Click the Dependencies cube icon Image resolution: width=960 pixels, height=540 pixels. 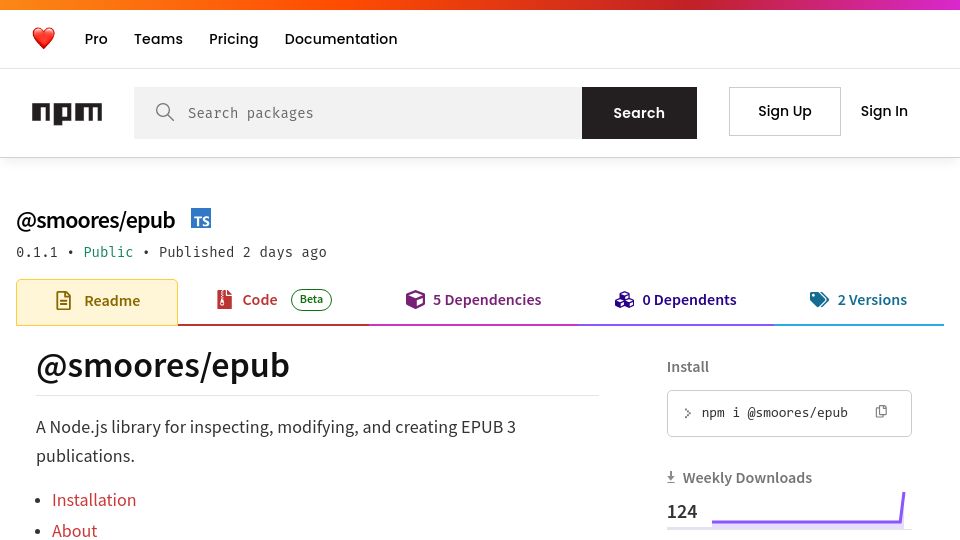[x=415, y=299]
